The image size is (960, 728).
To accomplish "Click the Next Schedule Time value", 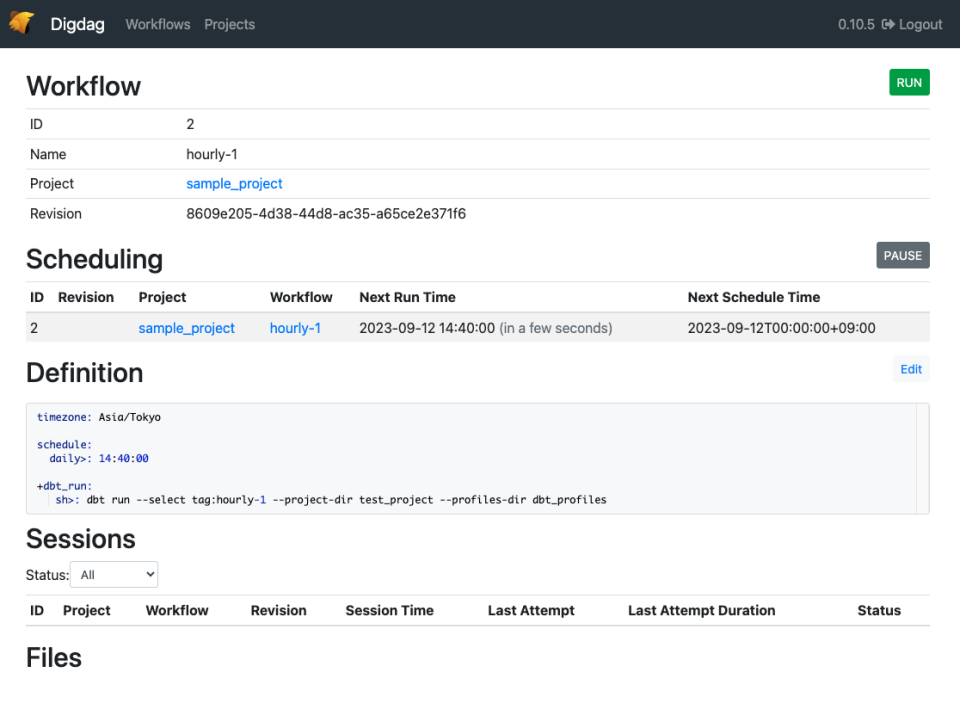I will (781, 328).
